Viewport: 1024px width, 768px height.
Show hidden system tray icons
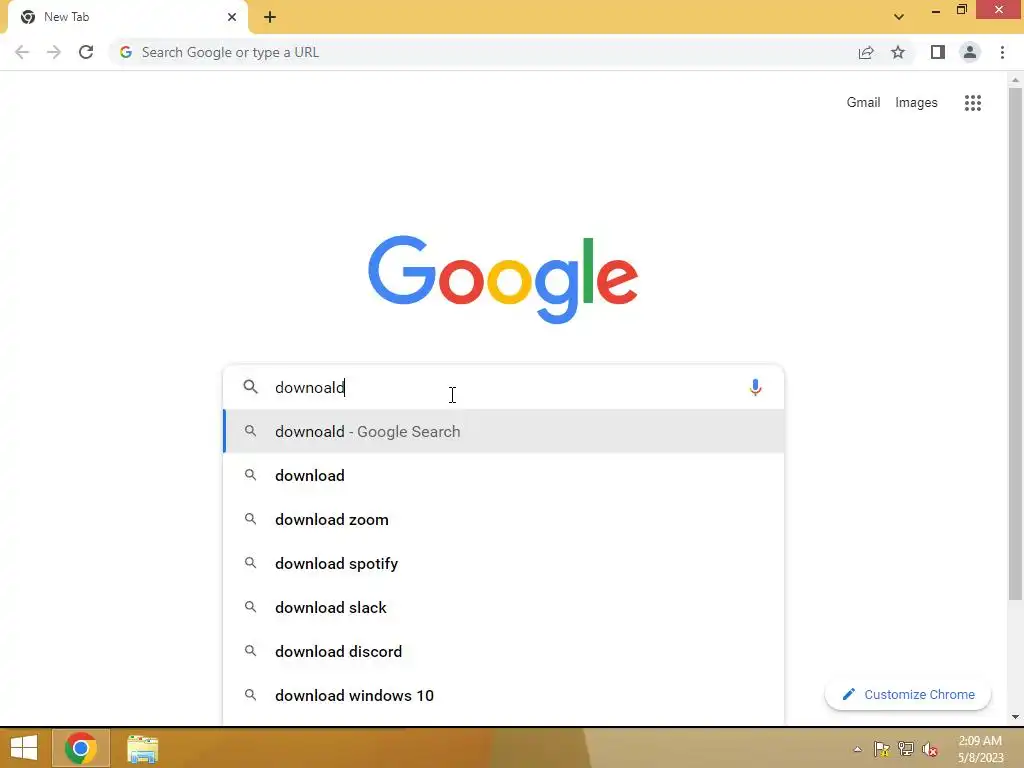(x=857, y=749)
